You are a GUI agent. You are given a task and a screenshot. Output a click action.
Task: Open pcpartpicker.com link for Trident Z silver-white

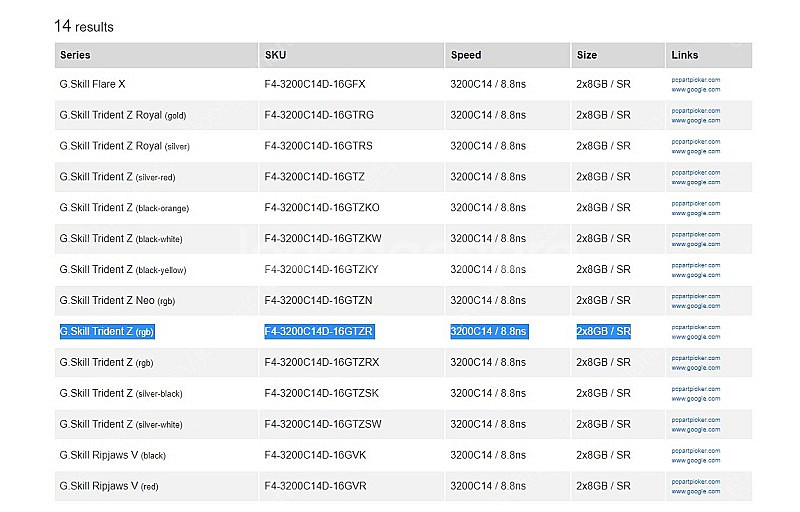click(695, 420)
